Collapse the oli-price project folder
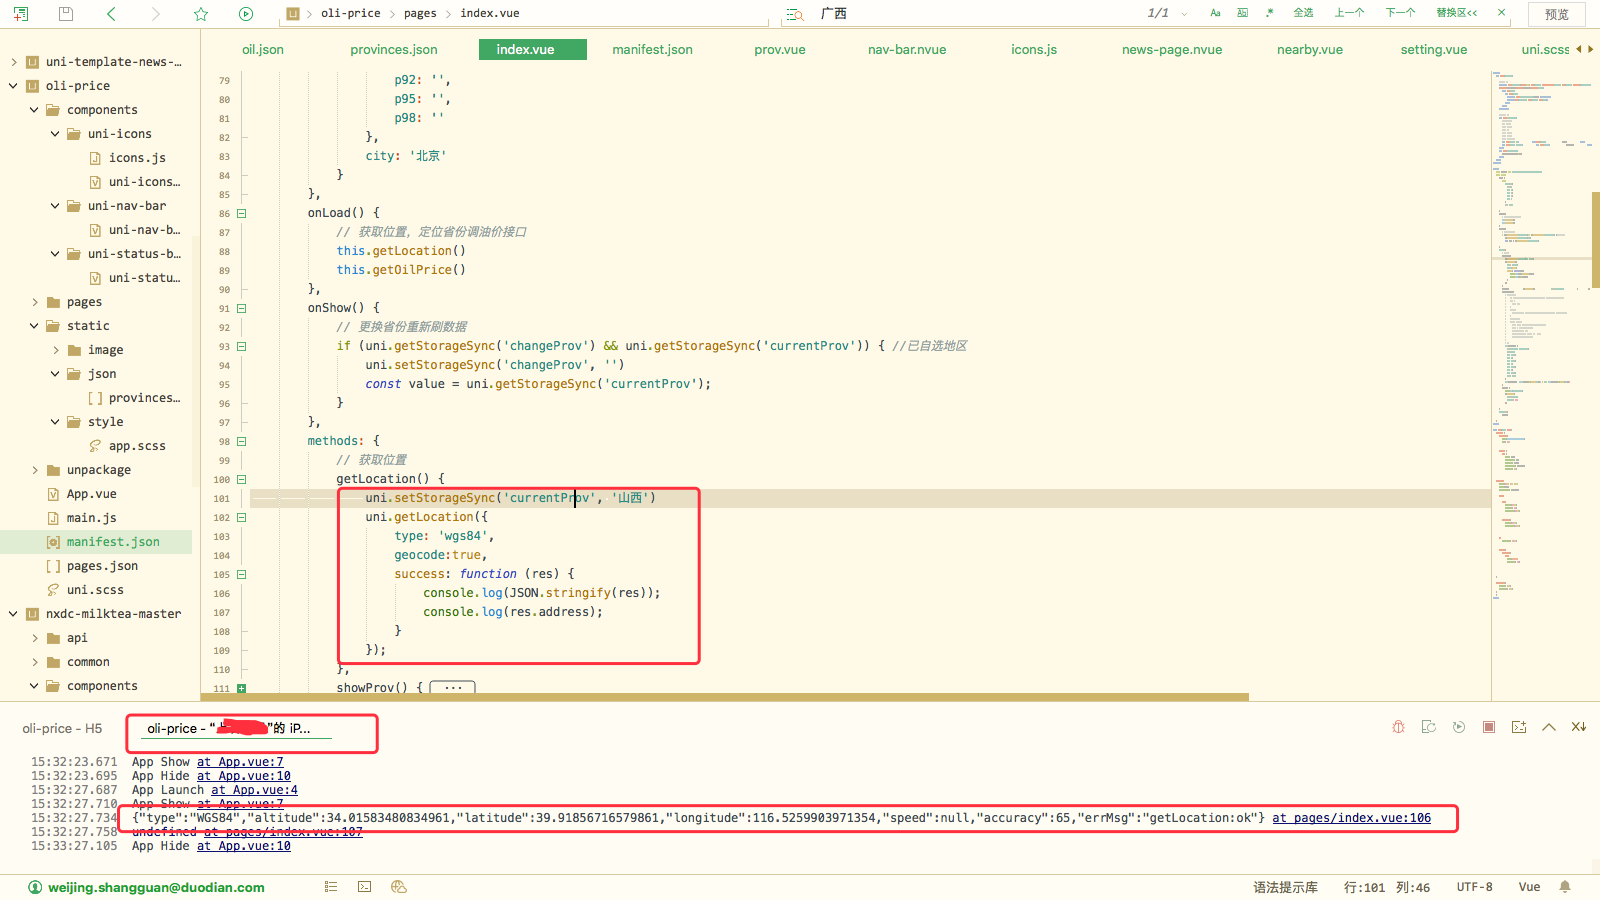 [13, 86]
